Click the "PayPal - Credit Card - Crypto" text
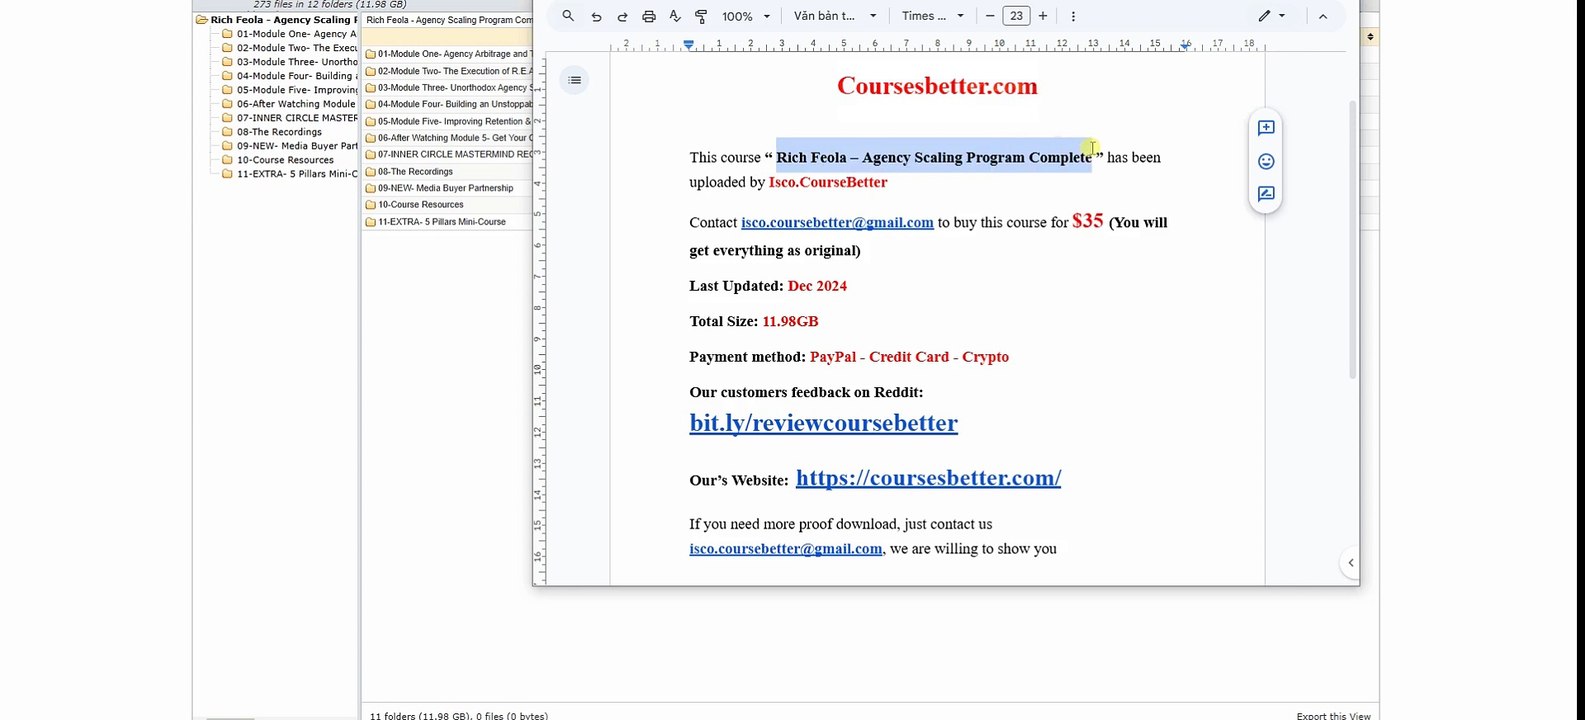 [909, 357]
